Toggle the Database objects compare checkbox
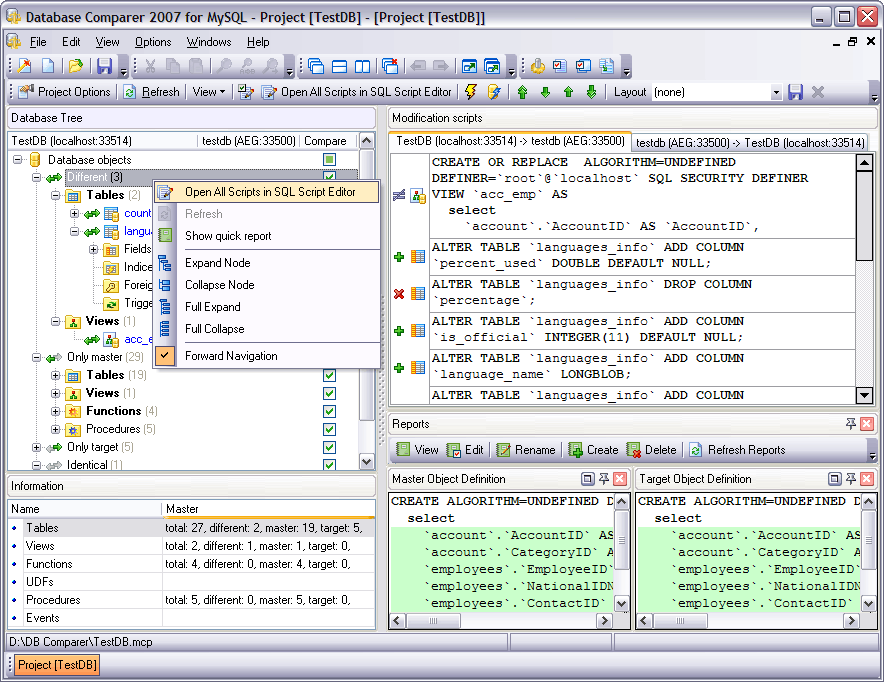 [x=329, y=160]
